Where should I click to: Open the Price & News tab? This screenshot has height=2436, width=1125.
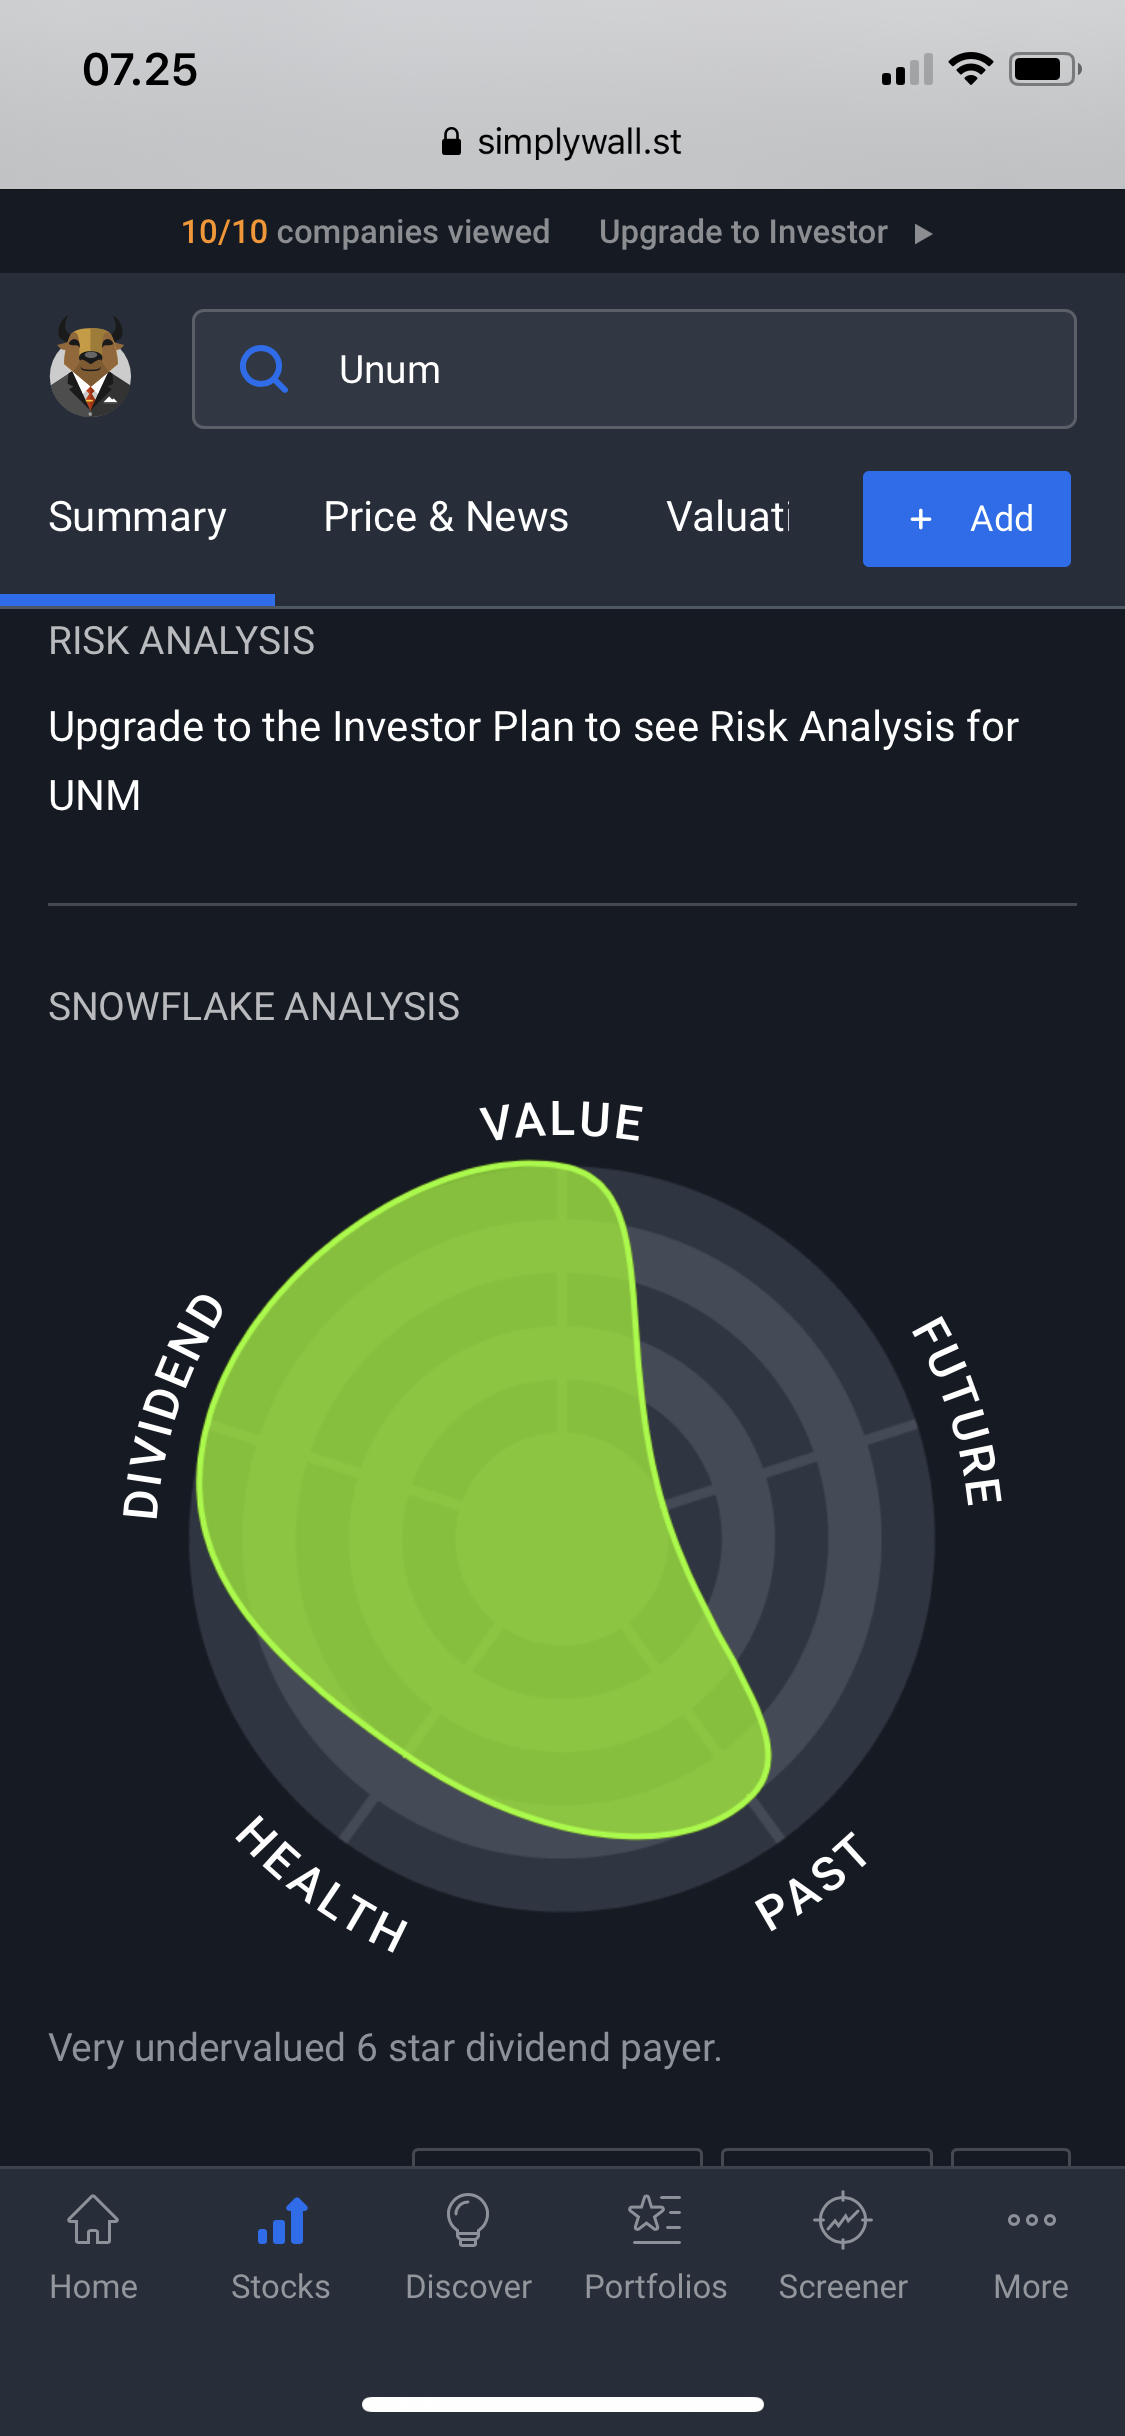[x=446, y=517]
